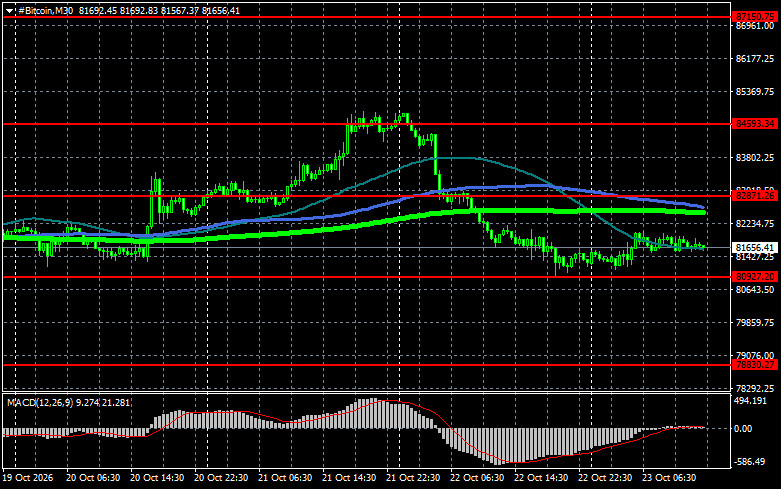Click the 86961.00 price axis label
Viewport: 781px width, 489px height.
point(755,26)
